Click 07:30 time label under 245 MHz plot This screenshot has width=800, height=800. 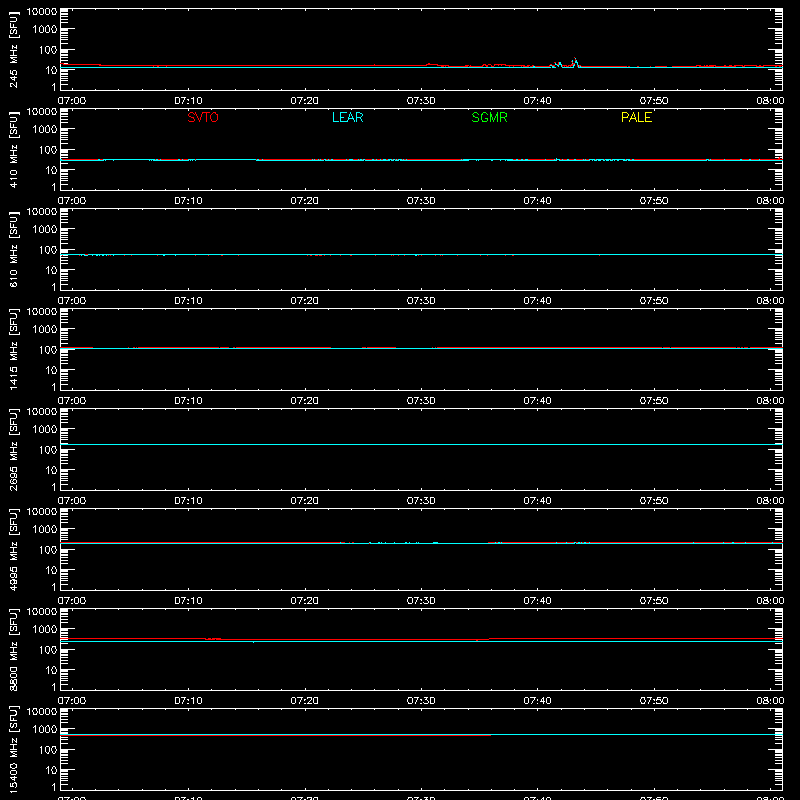point(421,101)
